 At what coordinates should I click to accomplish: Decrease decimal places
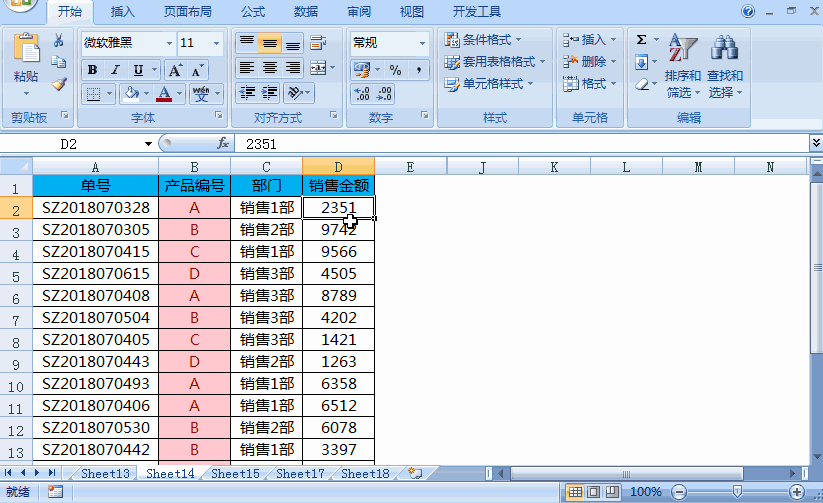pyautogui.click(x=384, y=94)
